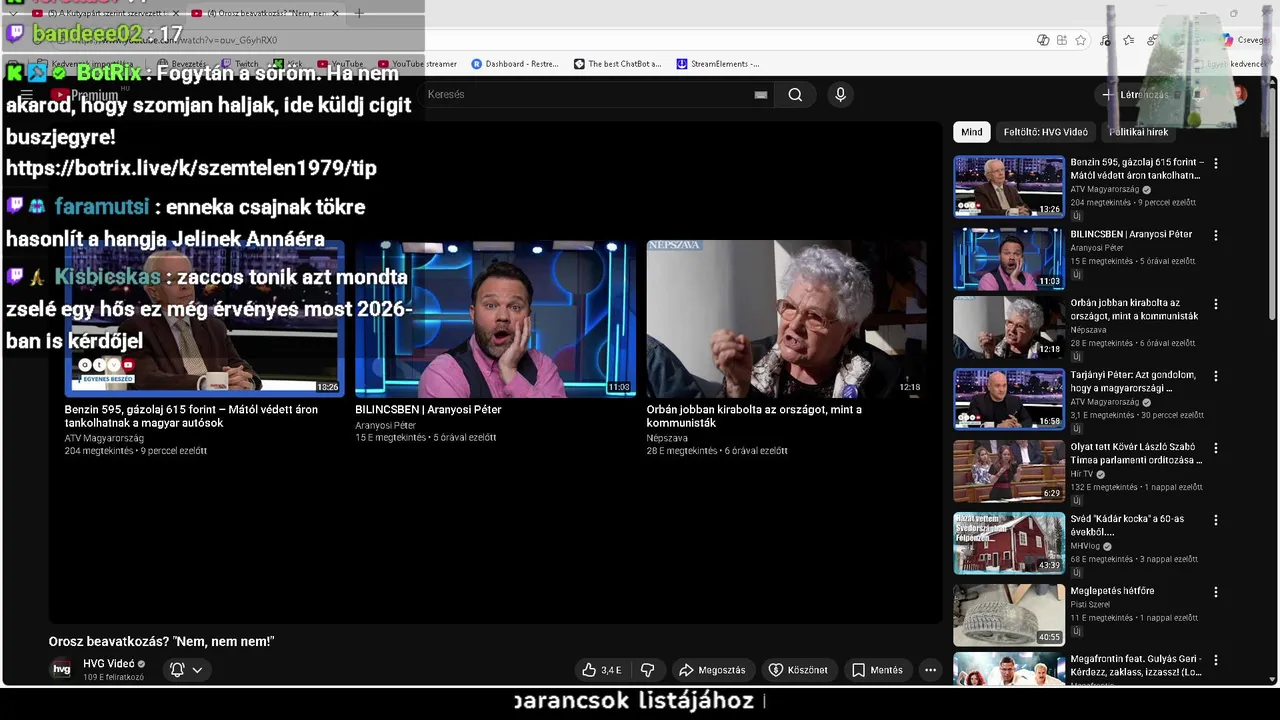Open StreamElements bookmark
The height and width of the screenshot is (720, 1280).
[718, 64]
